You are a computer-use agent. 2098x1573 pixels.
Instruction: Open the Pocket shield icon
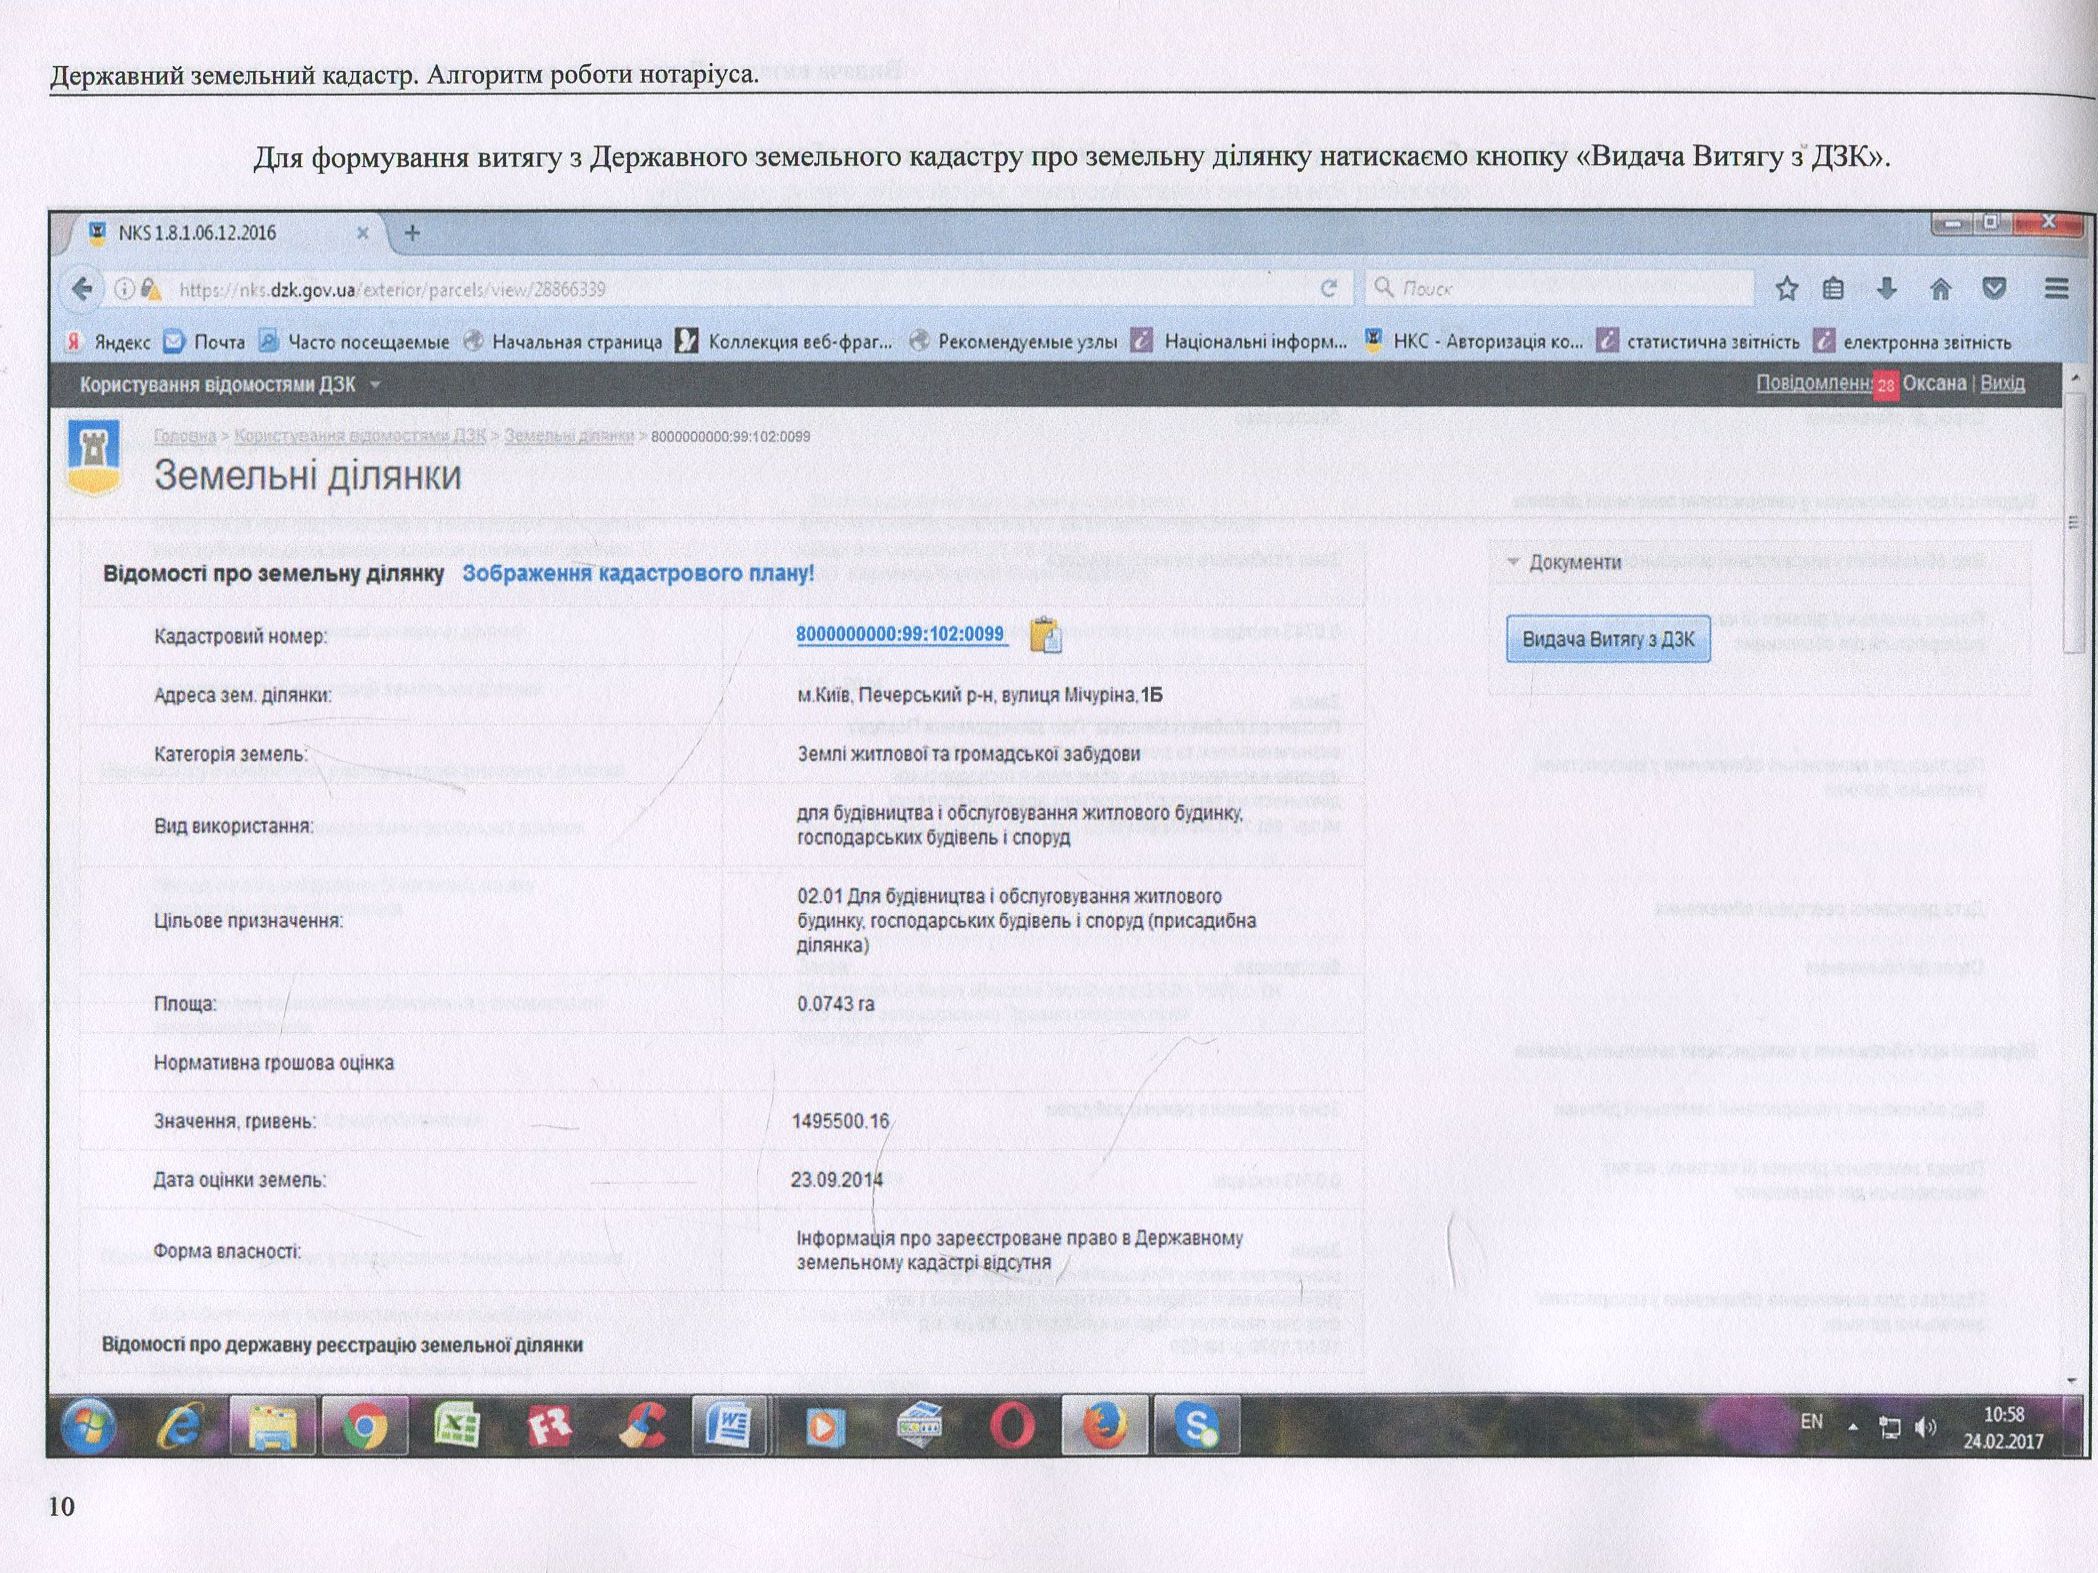[1994, 289]
